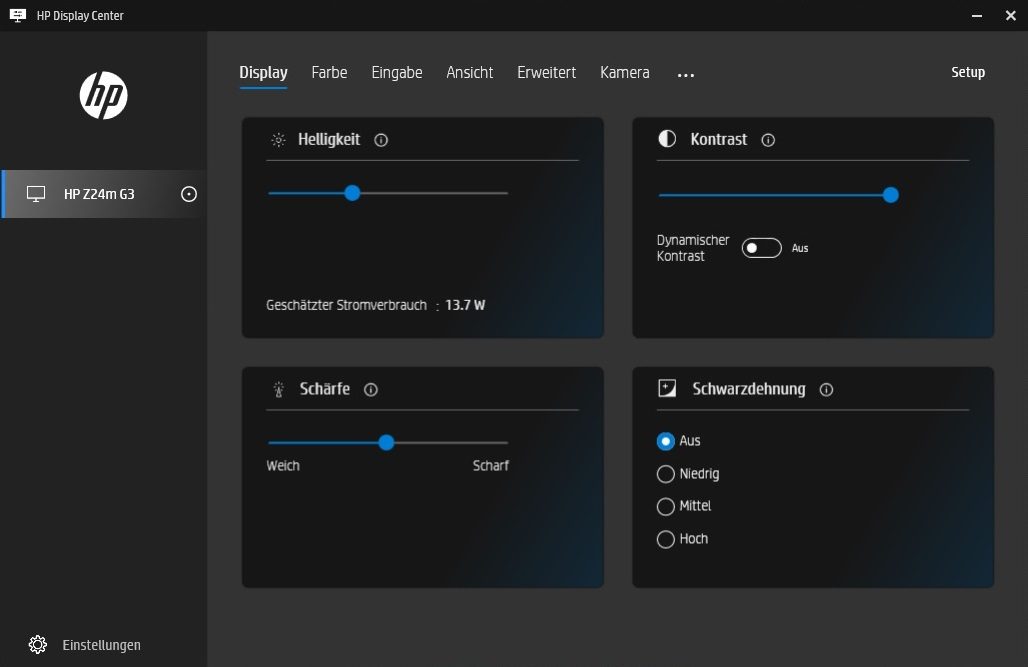Click the Helligkeit slider handle
The image size is (1028, 667).
point(352,193)
